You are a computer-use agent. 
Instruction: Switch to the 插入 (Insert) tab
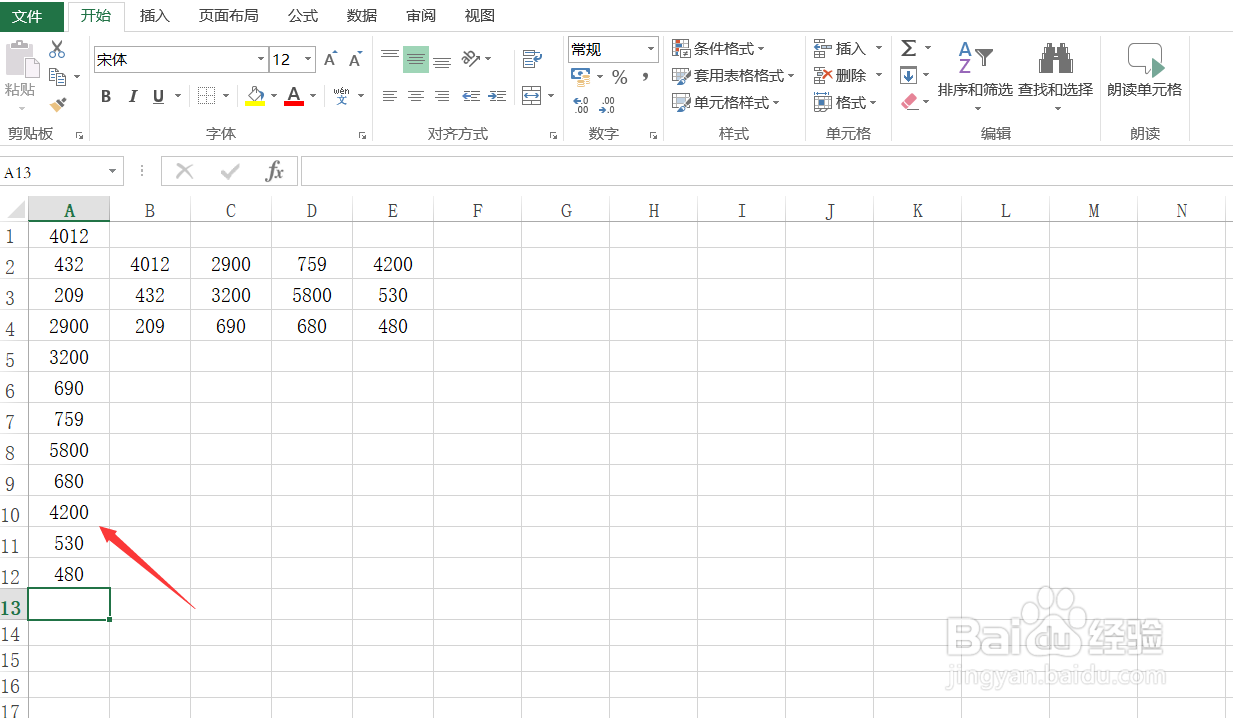coord(154,16)
